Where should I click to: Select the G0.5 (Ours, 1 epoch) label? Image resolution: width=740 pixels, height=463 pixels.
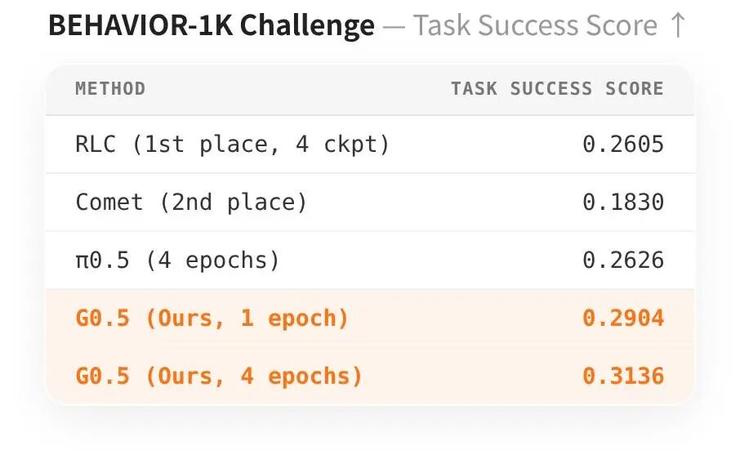212,319
